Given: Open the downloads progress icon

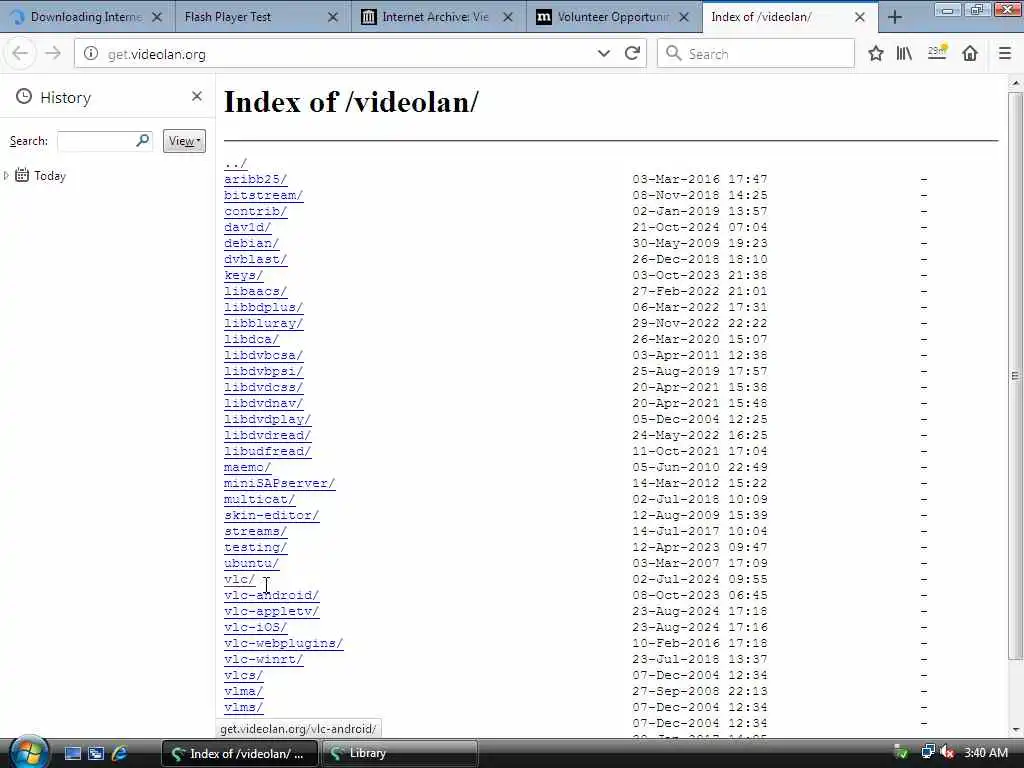Looking at the screenshot, I should tap(937, 52).
